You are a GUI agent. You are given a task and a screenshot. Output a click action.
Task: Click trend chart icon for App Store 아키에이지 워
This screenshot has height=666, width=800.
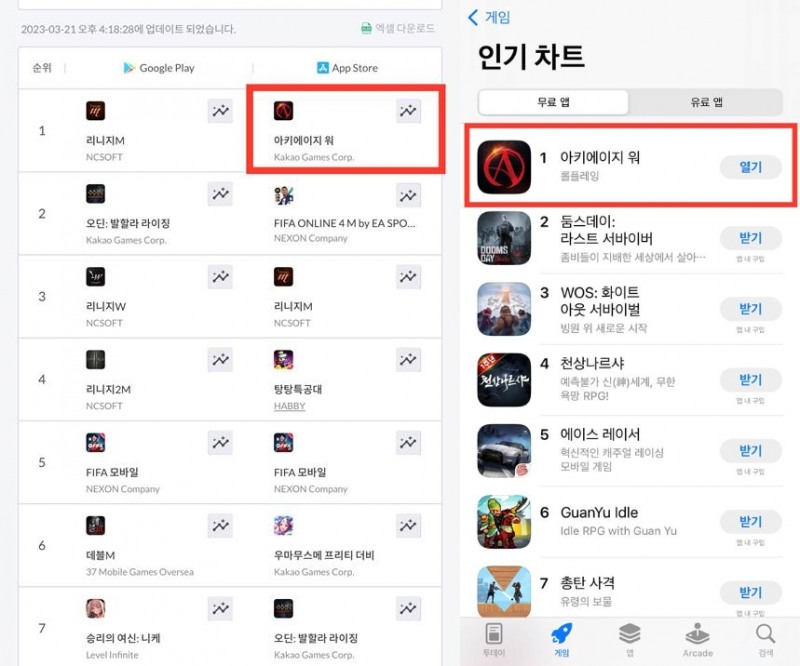[x=408, y=111]
